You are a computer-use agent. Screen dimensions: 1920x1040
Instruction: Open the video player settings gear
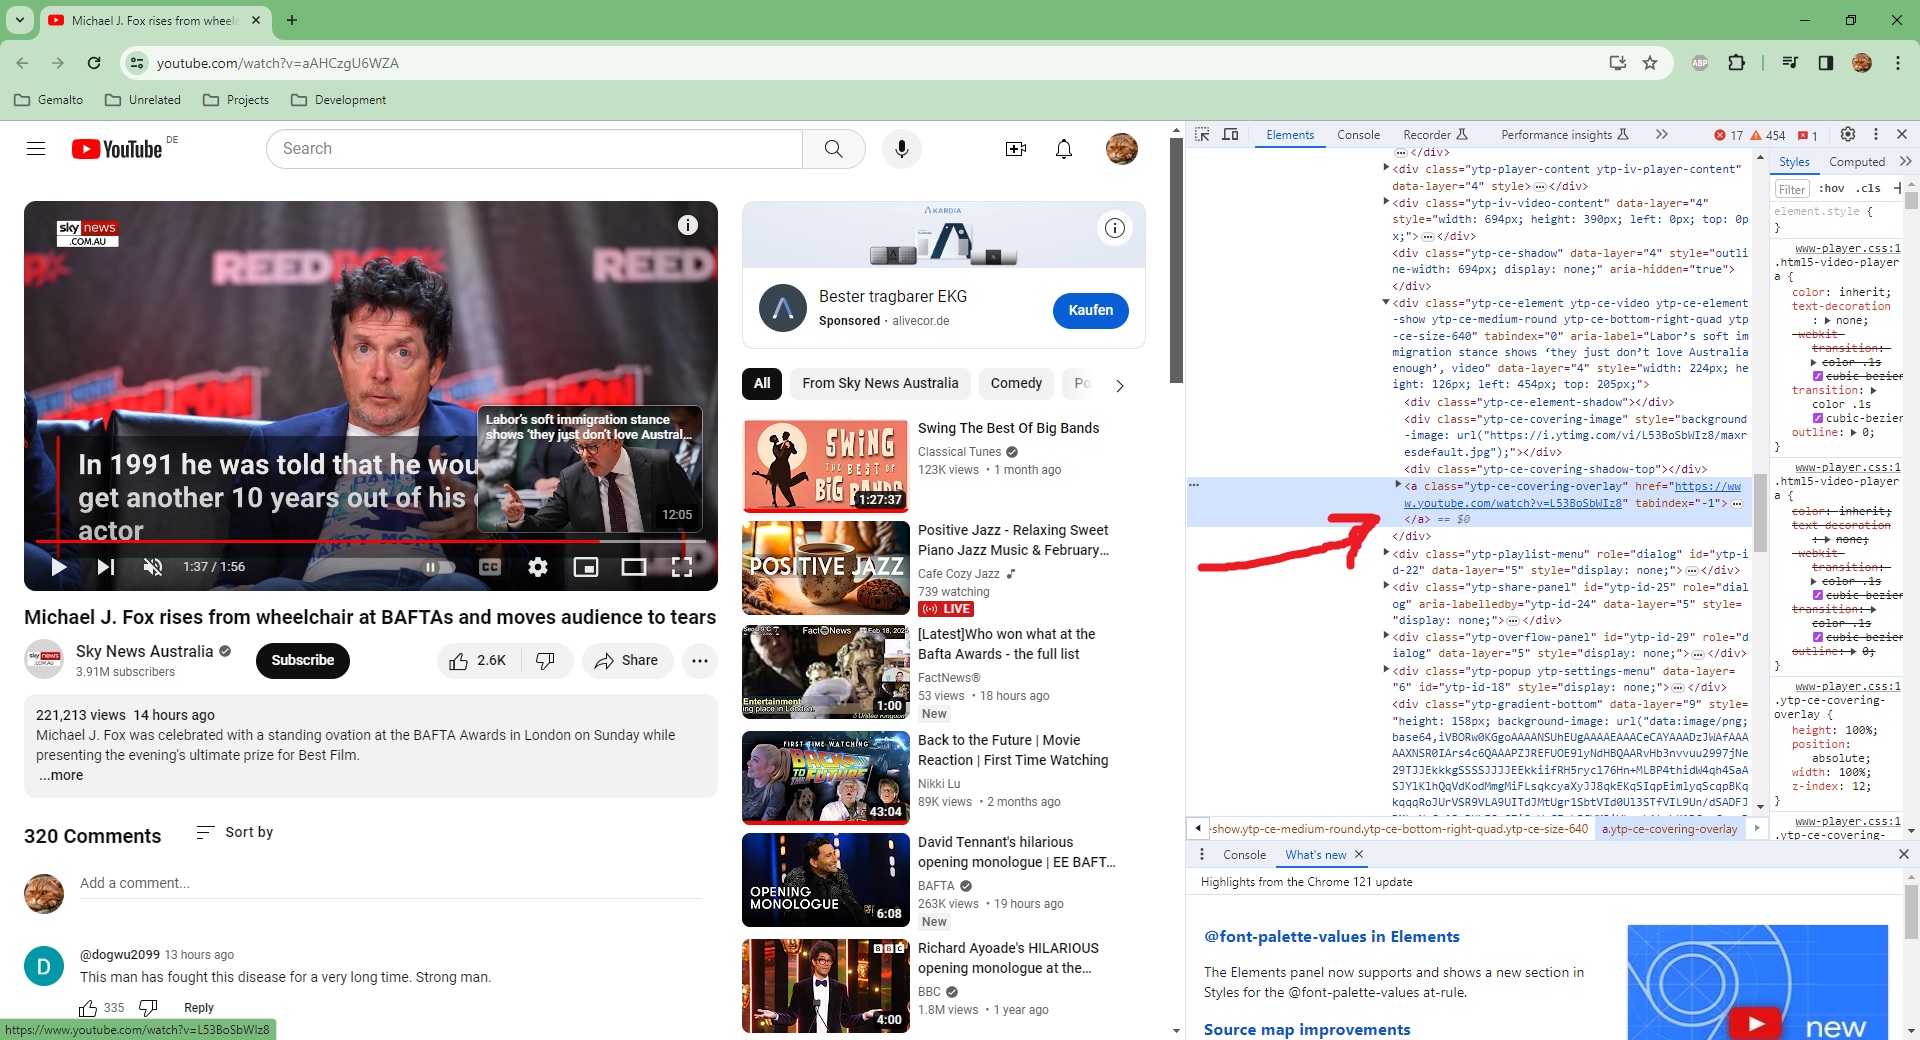[538, 567]
